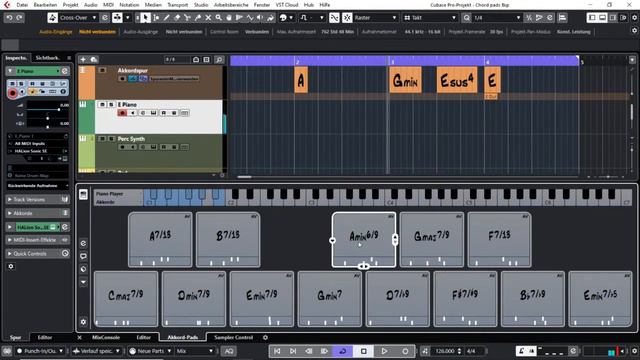The width and height of the screenshot is (640, 360).
Task: Click the Gmin7 chord pad
Action: click(x=329, y=299)
